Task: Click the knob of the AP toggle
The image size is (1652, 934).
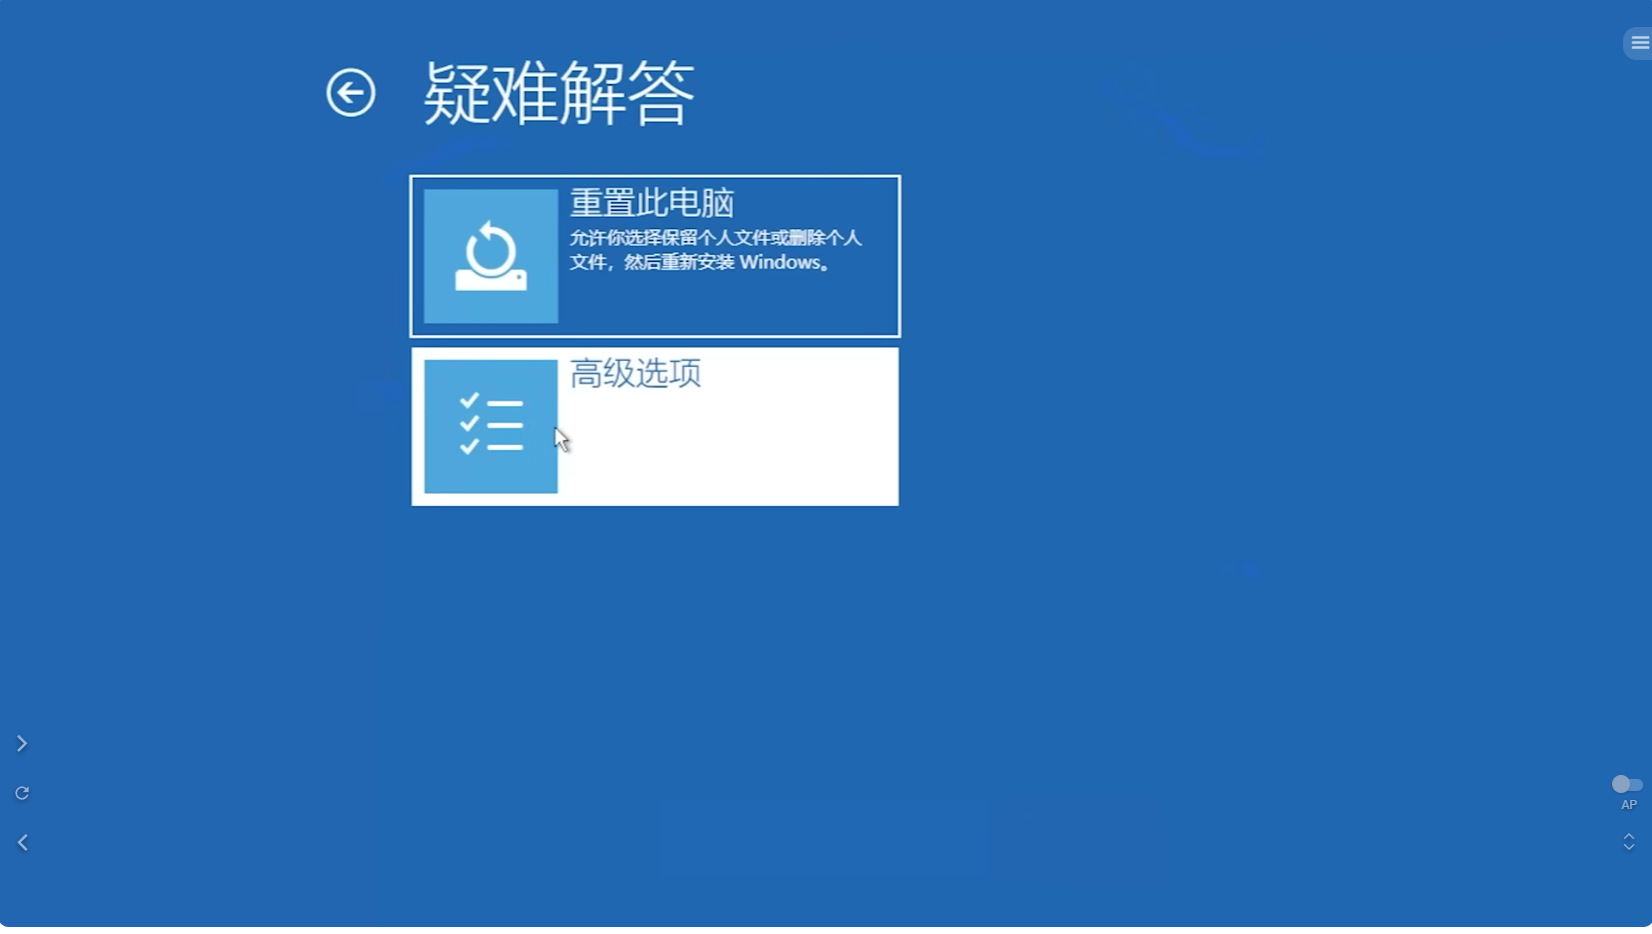Action: (1621, 784)
